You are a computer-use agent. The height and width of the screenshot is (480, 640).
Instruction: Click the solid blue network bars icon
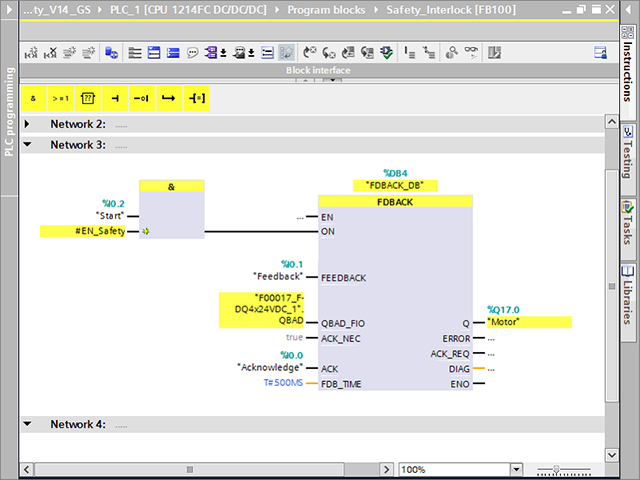point(173,53)
